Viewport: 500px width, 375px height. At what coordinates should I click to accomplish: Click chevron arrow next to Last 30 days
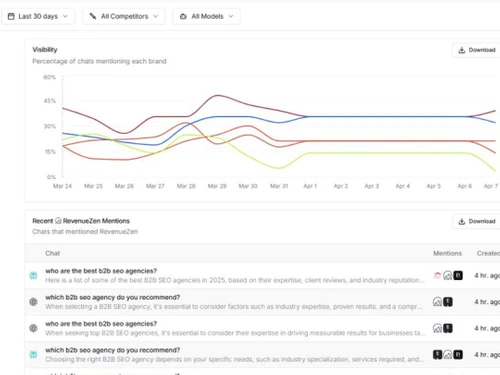click(x=65, y=16)
